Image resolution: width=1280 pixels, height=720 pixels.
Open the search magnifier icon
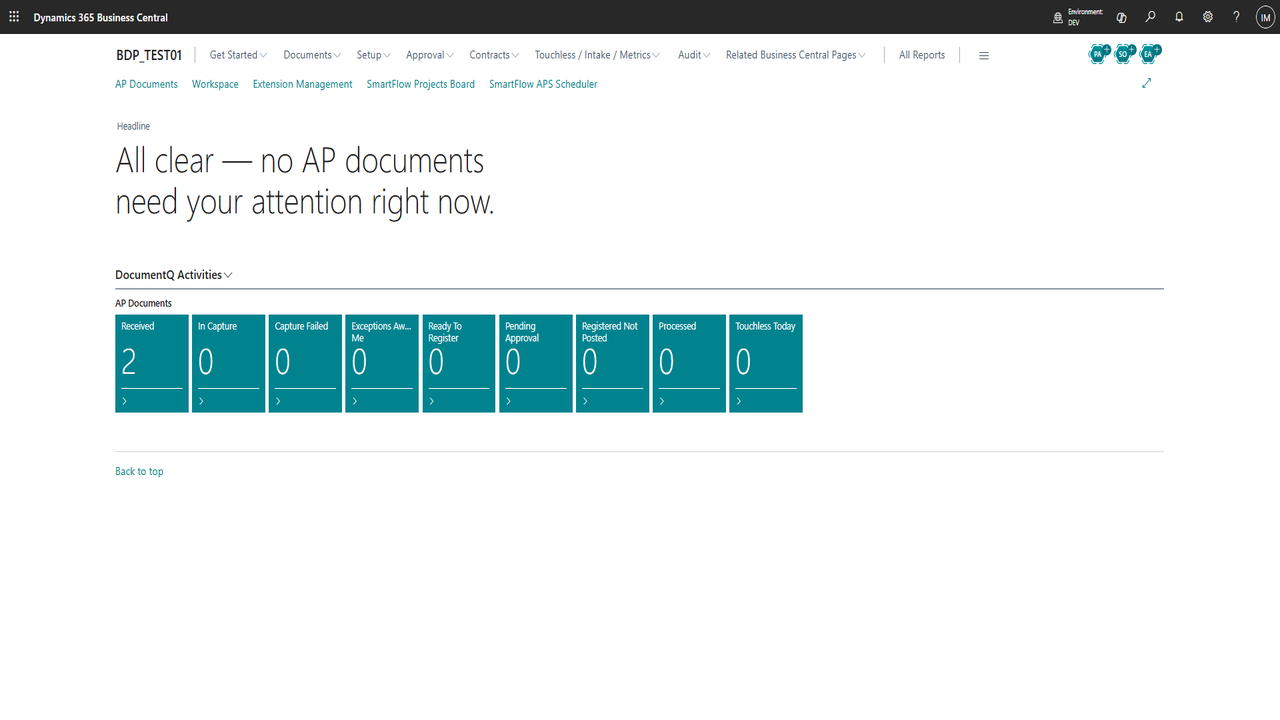tap(1151, 17)
